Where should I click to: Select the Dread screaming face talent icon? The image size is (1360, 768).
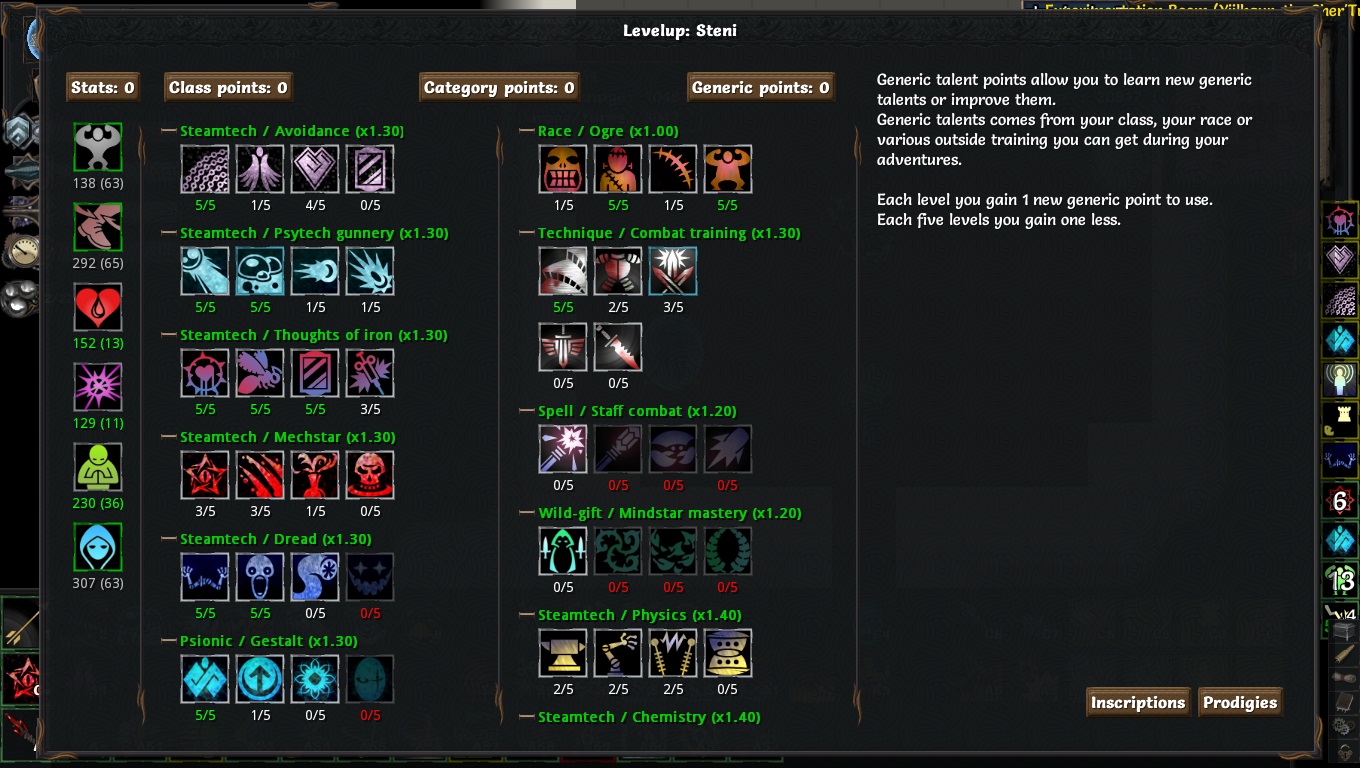[x=260, y=577]
